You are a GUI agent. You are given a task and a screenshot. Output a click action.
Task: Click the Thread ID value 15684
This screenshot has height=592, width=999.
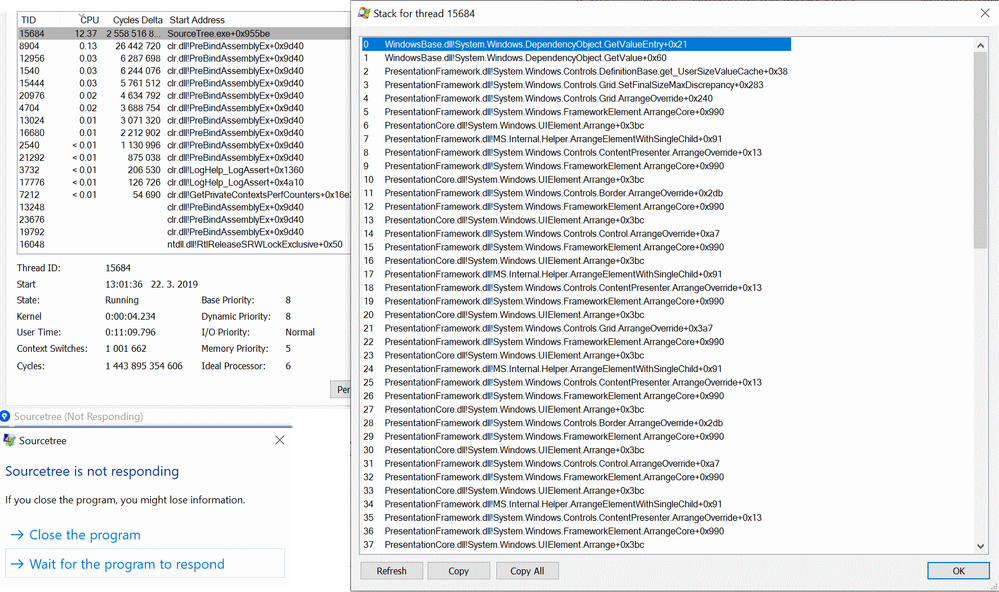(118, 268)
